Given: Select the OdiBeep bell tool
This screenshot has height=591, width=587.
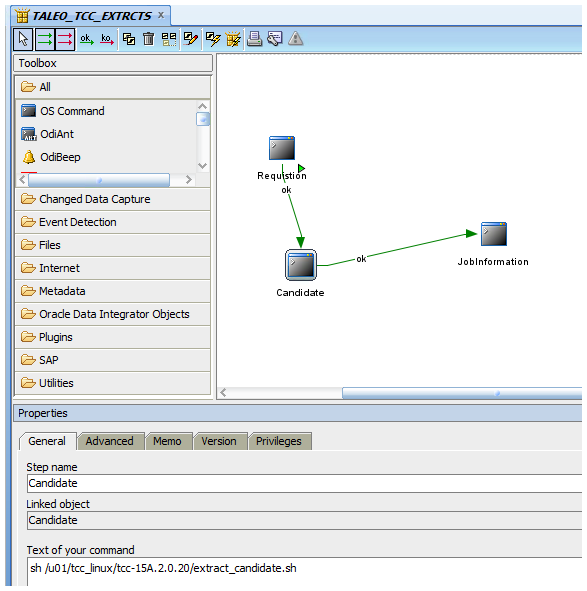Looking at the screenshot, I should [x=51, y=157].
